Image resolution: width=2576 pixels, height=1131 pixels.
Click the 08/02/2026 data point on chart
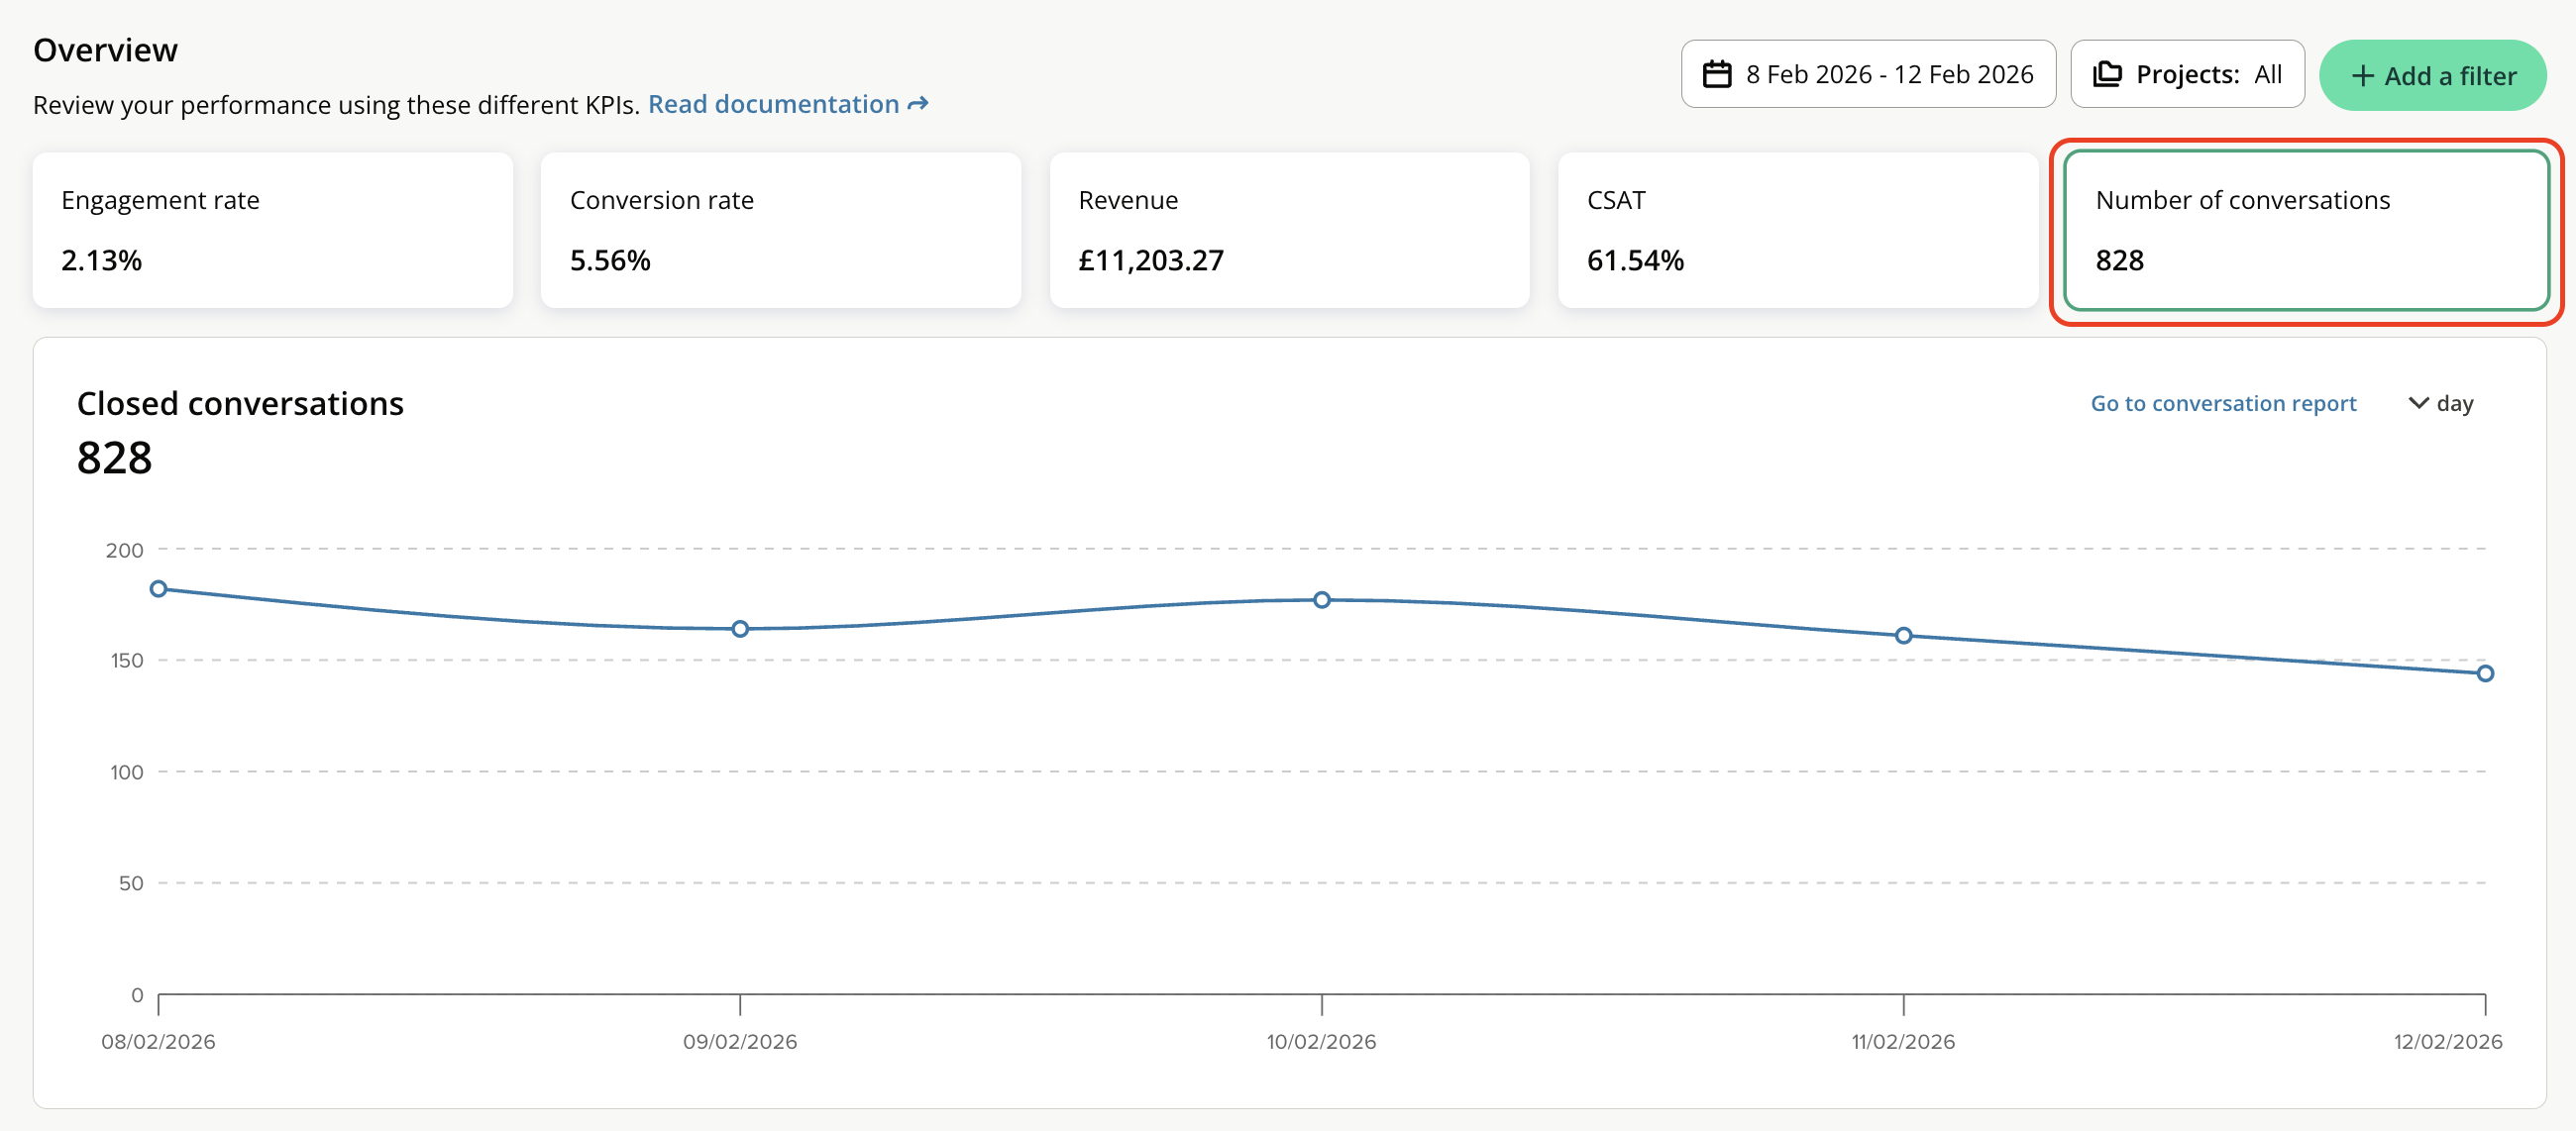point(158,589)
